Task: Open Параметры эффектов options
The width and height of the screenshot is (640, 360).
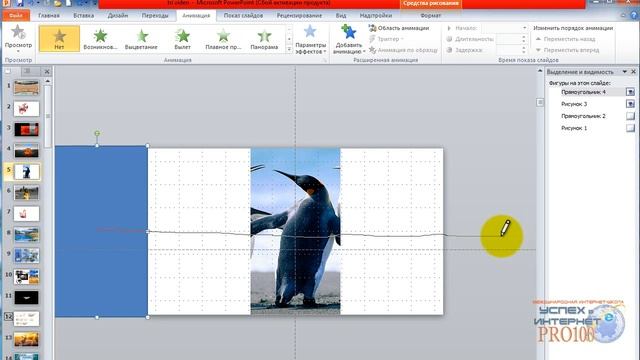Action: 310,39
